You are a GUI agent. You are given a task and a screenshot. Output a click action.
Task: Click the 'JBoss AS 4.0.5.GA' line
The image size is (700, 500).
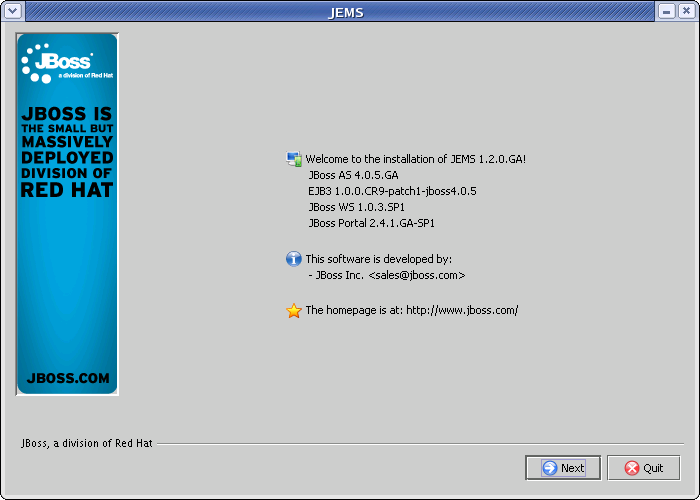353,175
